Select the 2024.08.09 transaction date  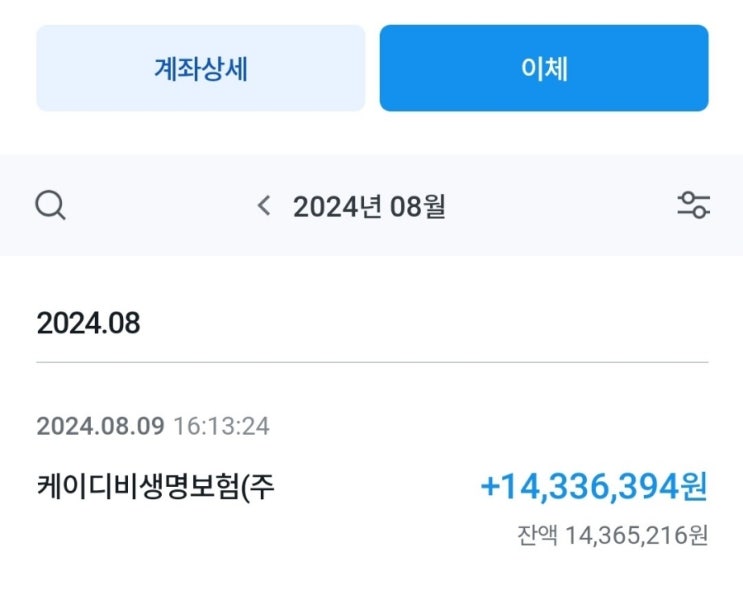100,426
